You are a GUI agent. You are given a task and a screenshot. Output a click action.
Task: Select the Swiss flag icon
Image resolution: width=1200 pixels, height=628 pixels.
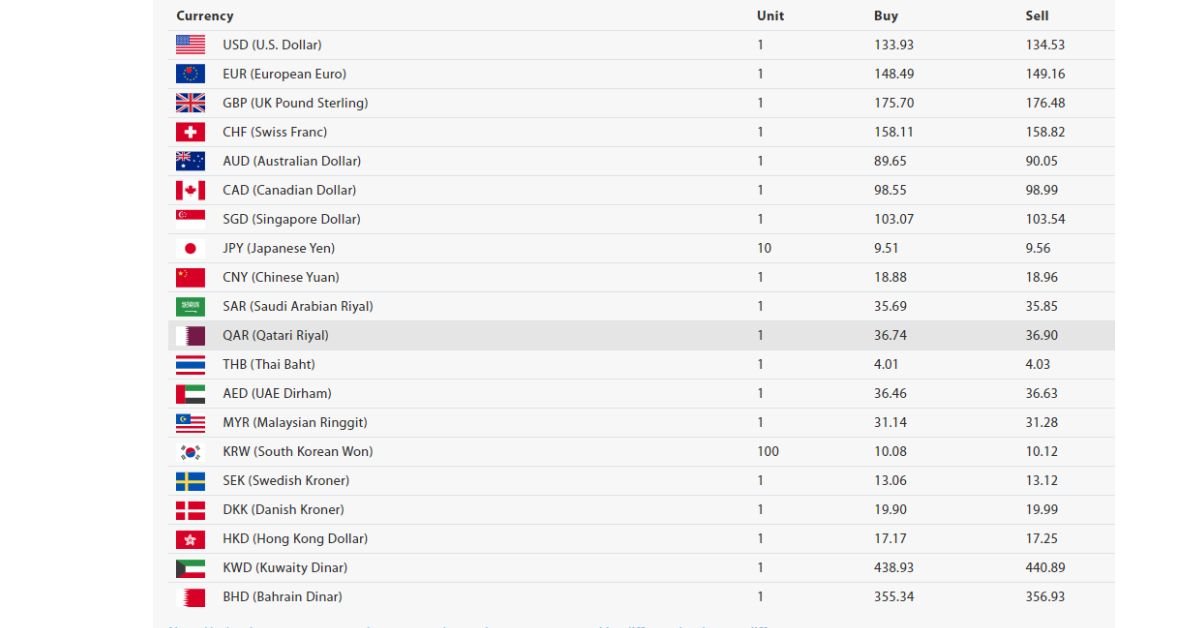(190, 132)
